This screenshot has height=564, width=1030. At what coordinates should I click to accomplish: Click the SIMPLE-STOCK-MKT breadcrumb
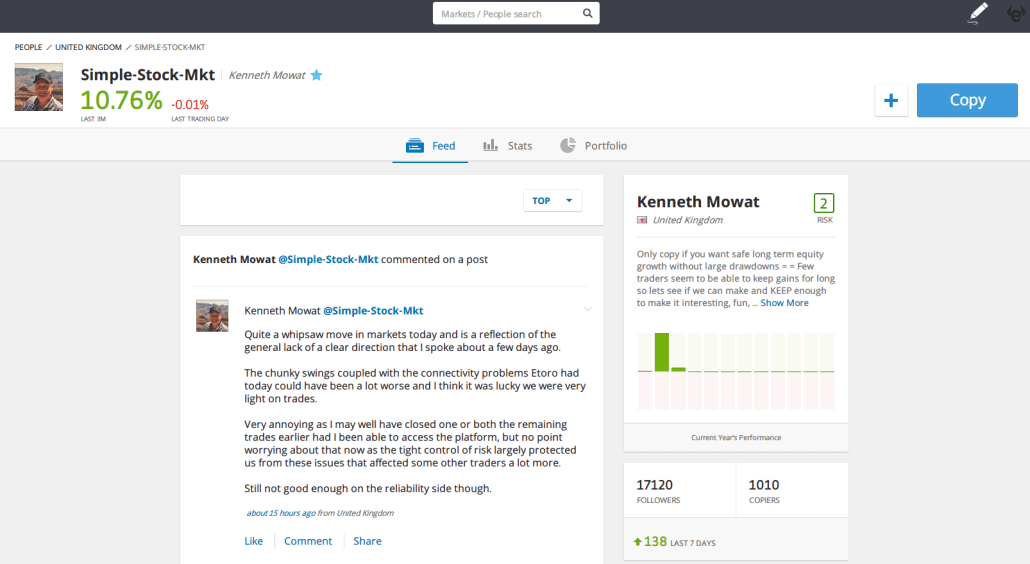tap(169, 47)
